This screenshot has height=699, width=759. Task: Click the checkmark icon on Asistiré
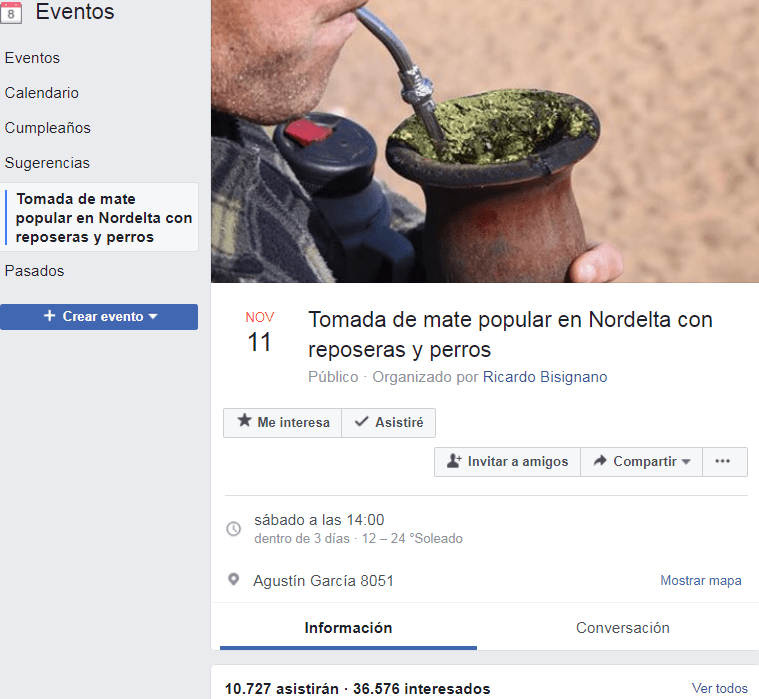coord(361,421)
